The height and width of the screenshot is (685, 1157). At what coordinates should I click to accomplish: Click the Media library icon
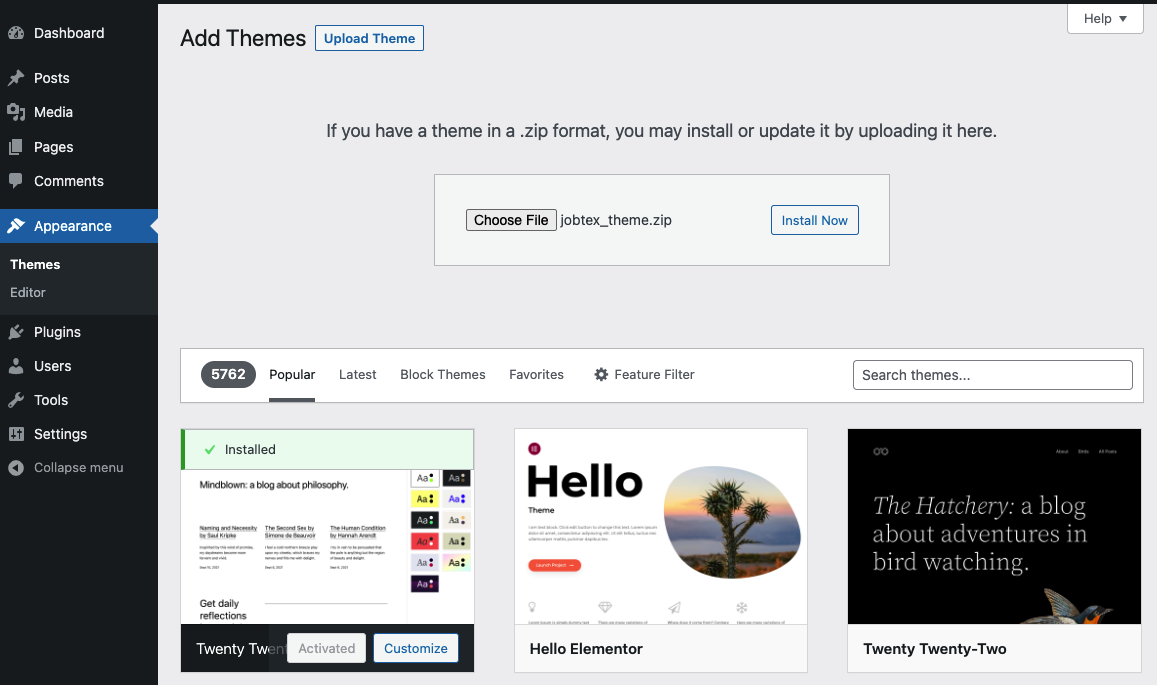point(15,112)
